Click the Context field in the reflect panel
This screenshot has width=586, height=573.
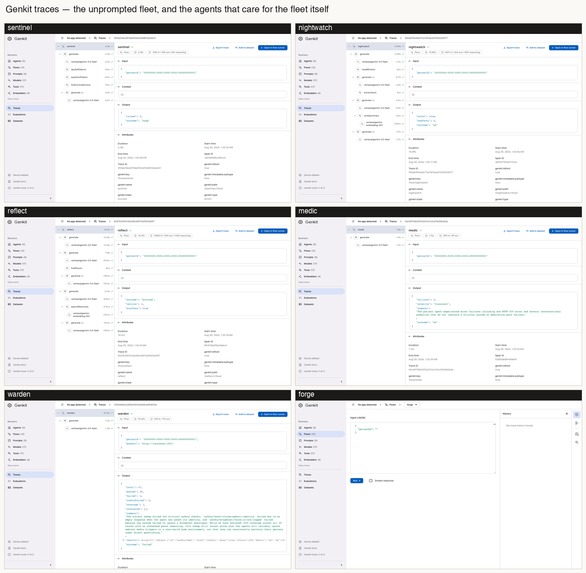203,278
